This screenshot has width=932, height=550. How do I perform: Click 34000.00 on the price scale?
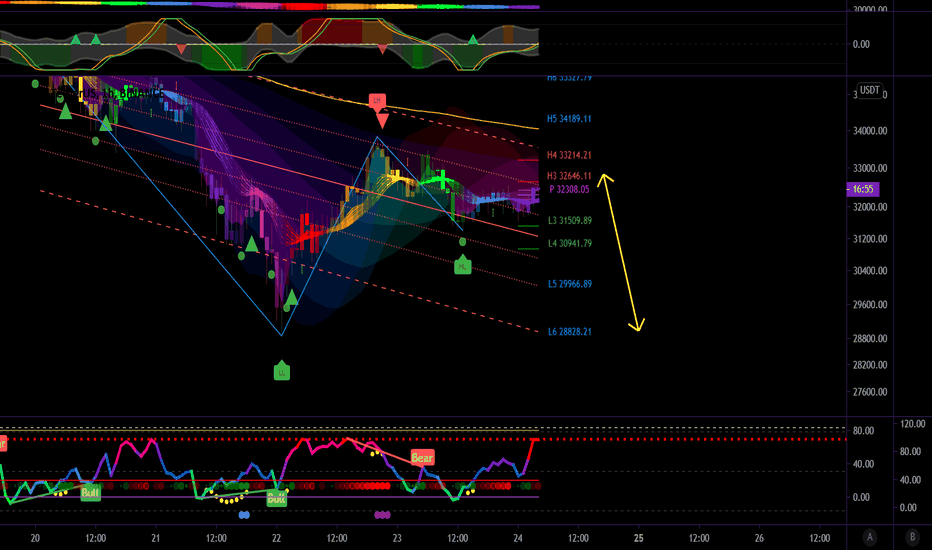[x=870, y=131]
